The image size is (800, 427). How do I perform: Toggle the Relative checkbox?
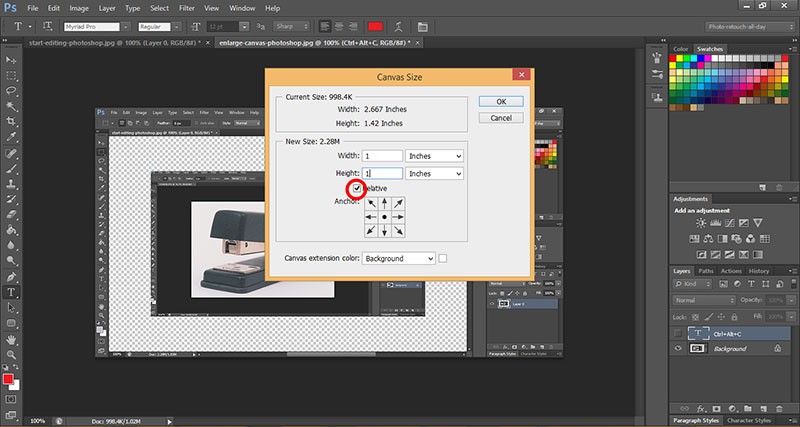(x=358, y=188)
